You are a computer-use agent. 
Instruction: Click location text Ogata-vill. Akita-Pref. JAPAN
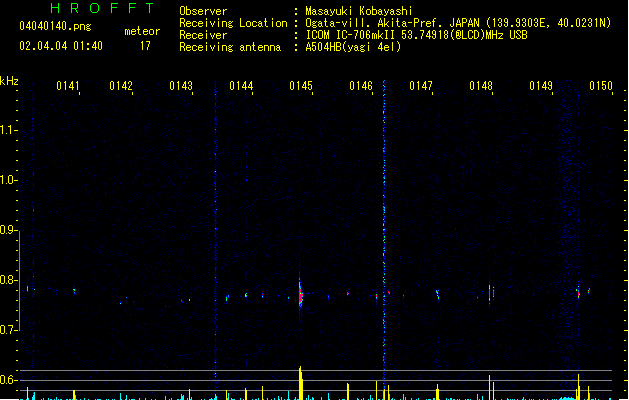393,23
